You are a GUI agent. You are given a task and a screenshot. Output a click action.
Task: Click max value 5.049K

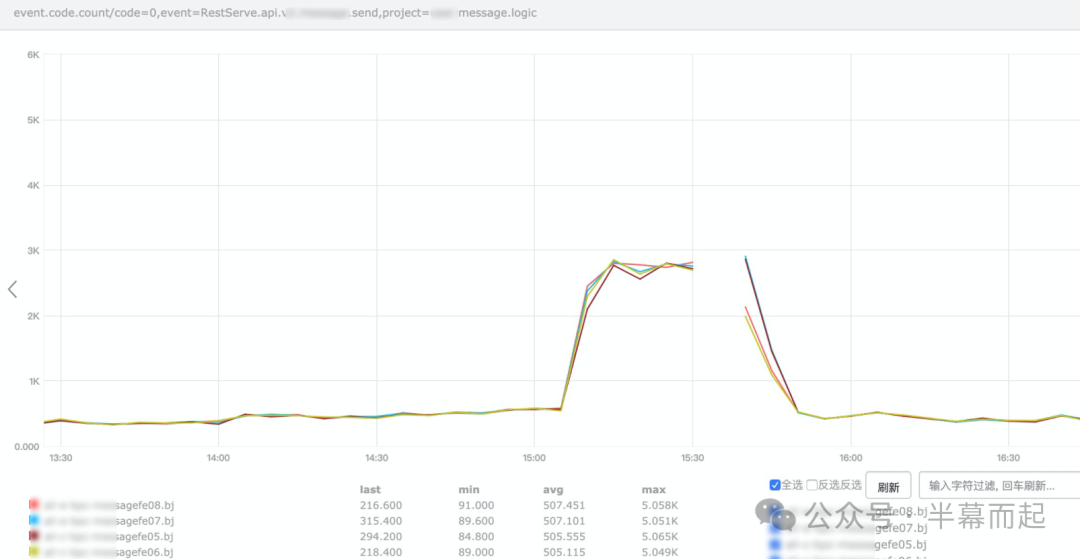click(x=660, y=552)
